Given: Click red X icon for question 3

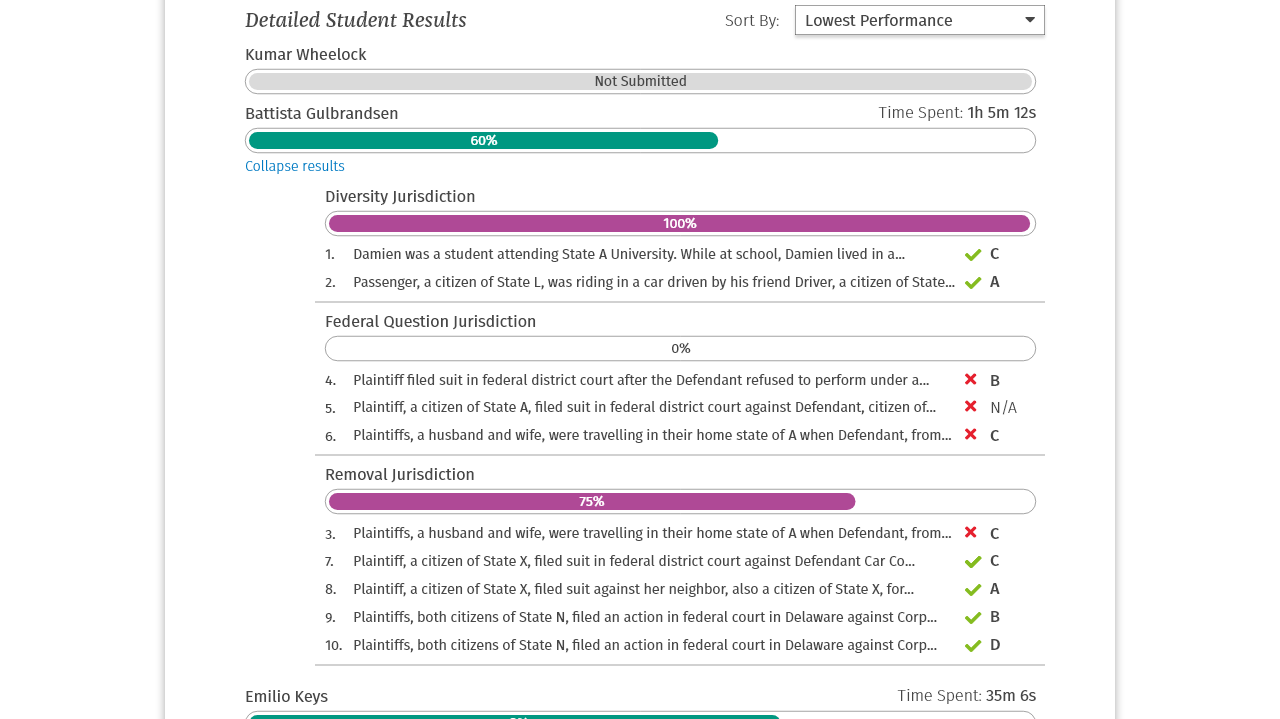Looking at the screenshot, I should [x=970, y=533].
